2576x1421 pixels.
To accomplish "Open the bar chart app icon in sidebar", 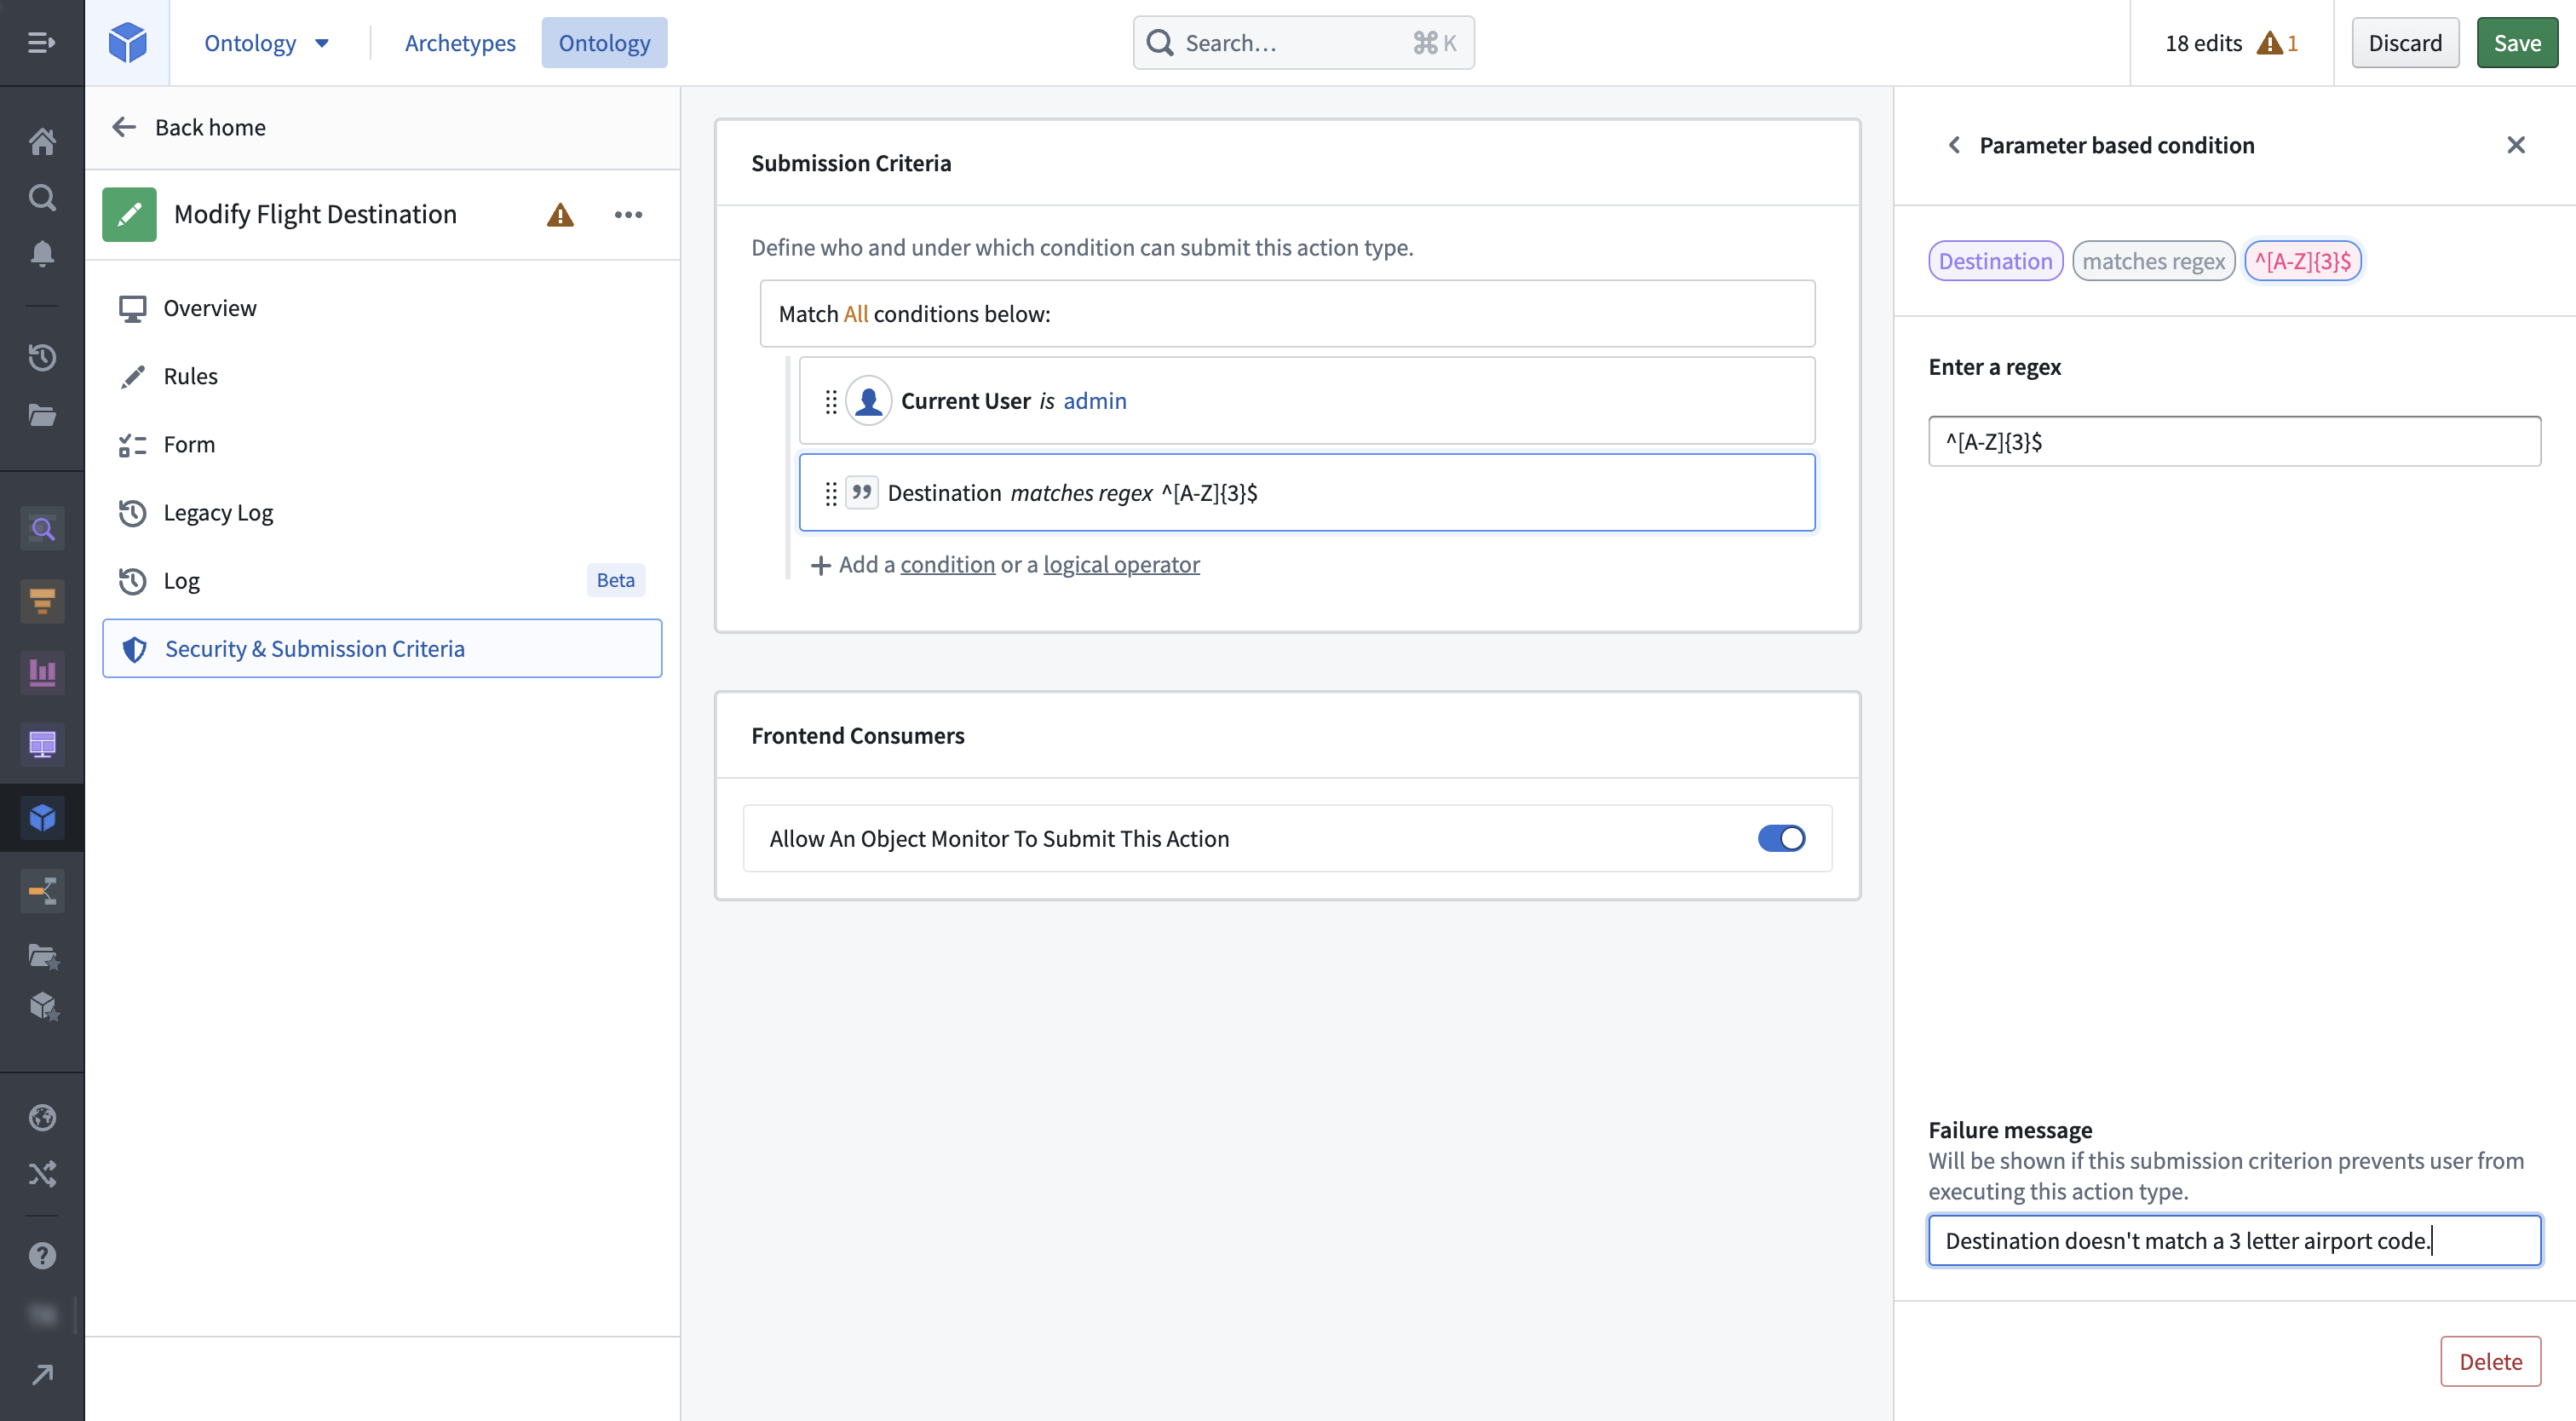I will click(42, 672).
